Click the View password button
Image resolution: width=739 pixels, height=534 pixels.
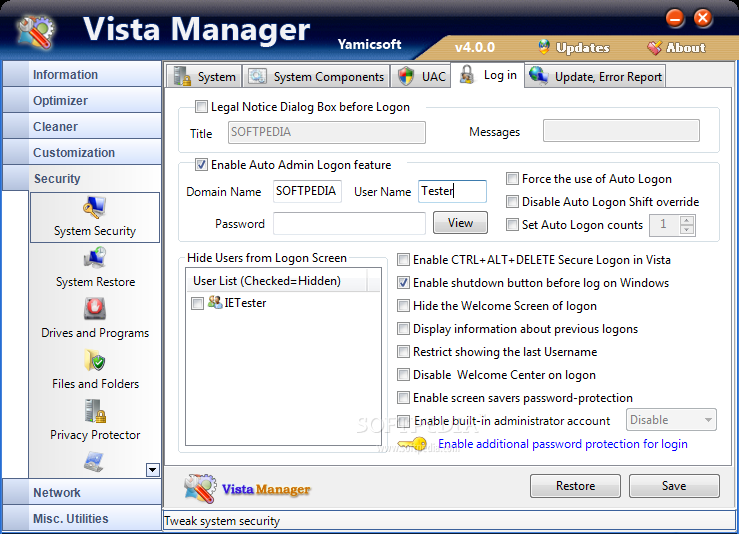click(x=460, y=223)
